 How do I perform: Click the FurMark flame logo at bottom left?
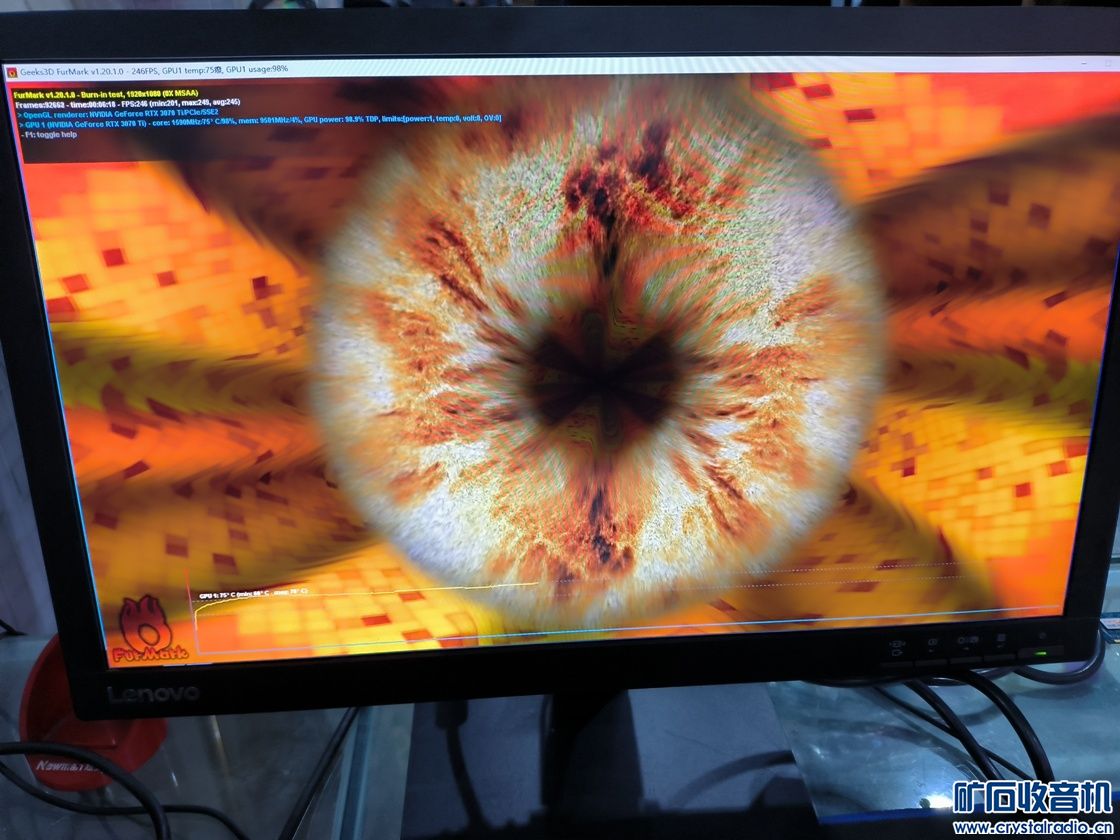(149, 629)
